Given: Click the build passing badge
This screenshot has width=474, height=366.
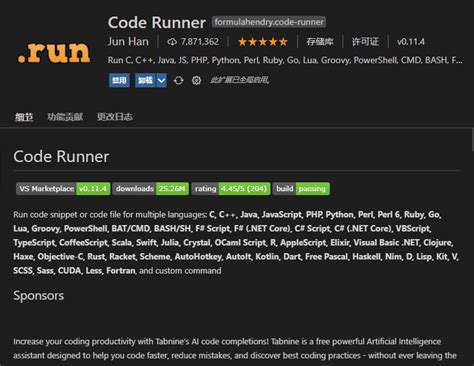Looking at the screenshot, I should (x=301, y=189).
